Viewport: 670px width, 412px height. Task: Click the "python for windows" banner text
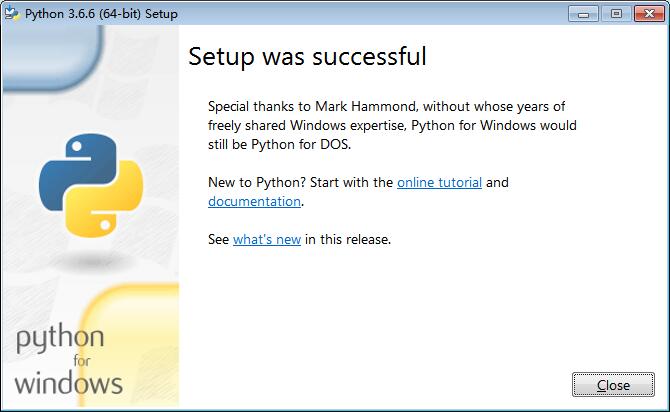click(x=68, y=359)
